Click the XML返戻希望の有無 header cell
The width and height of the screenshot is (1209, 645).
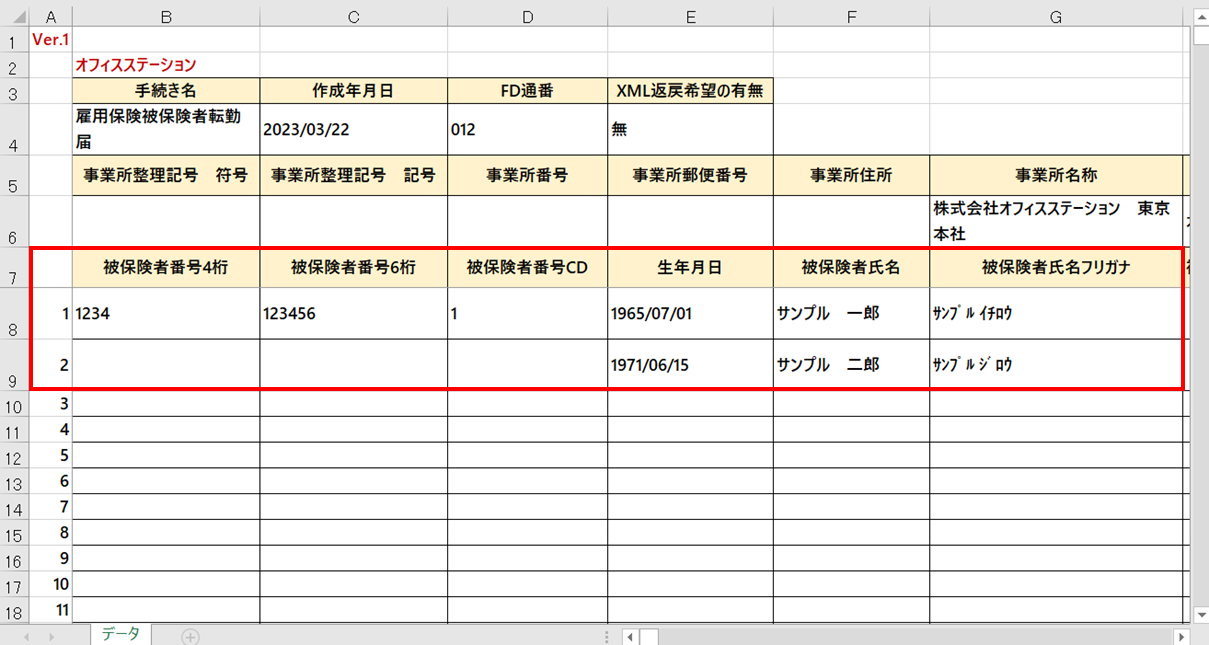coord(690,91)
